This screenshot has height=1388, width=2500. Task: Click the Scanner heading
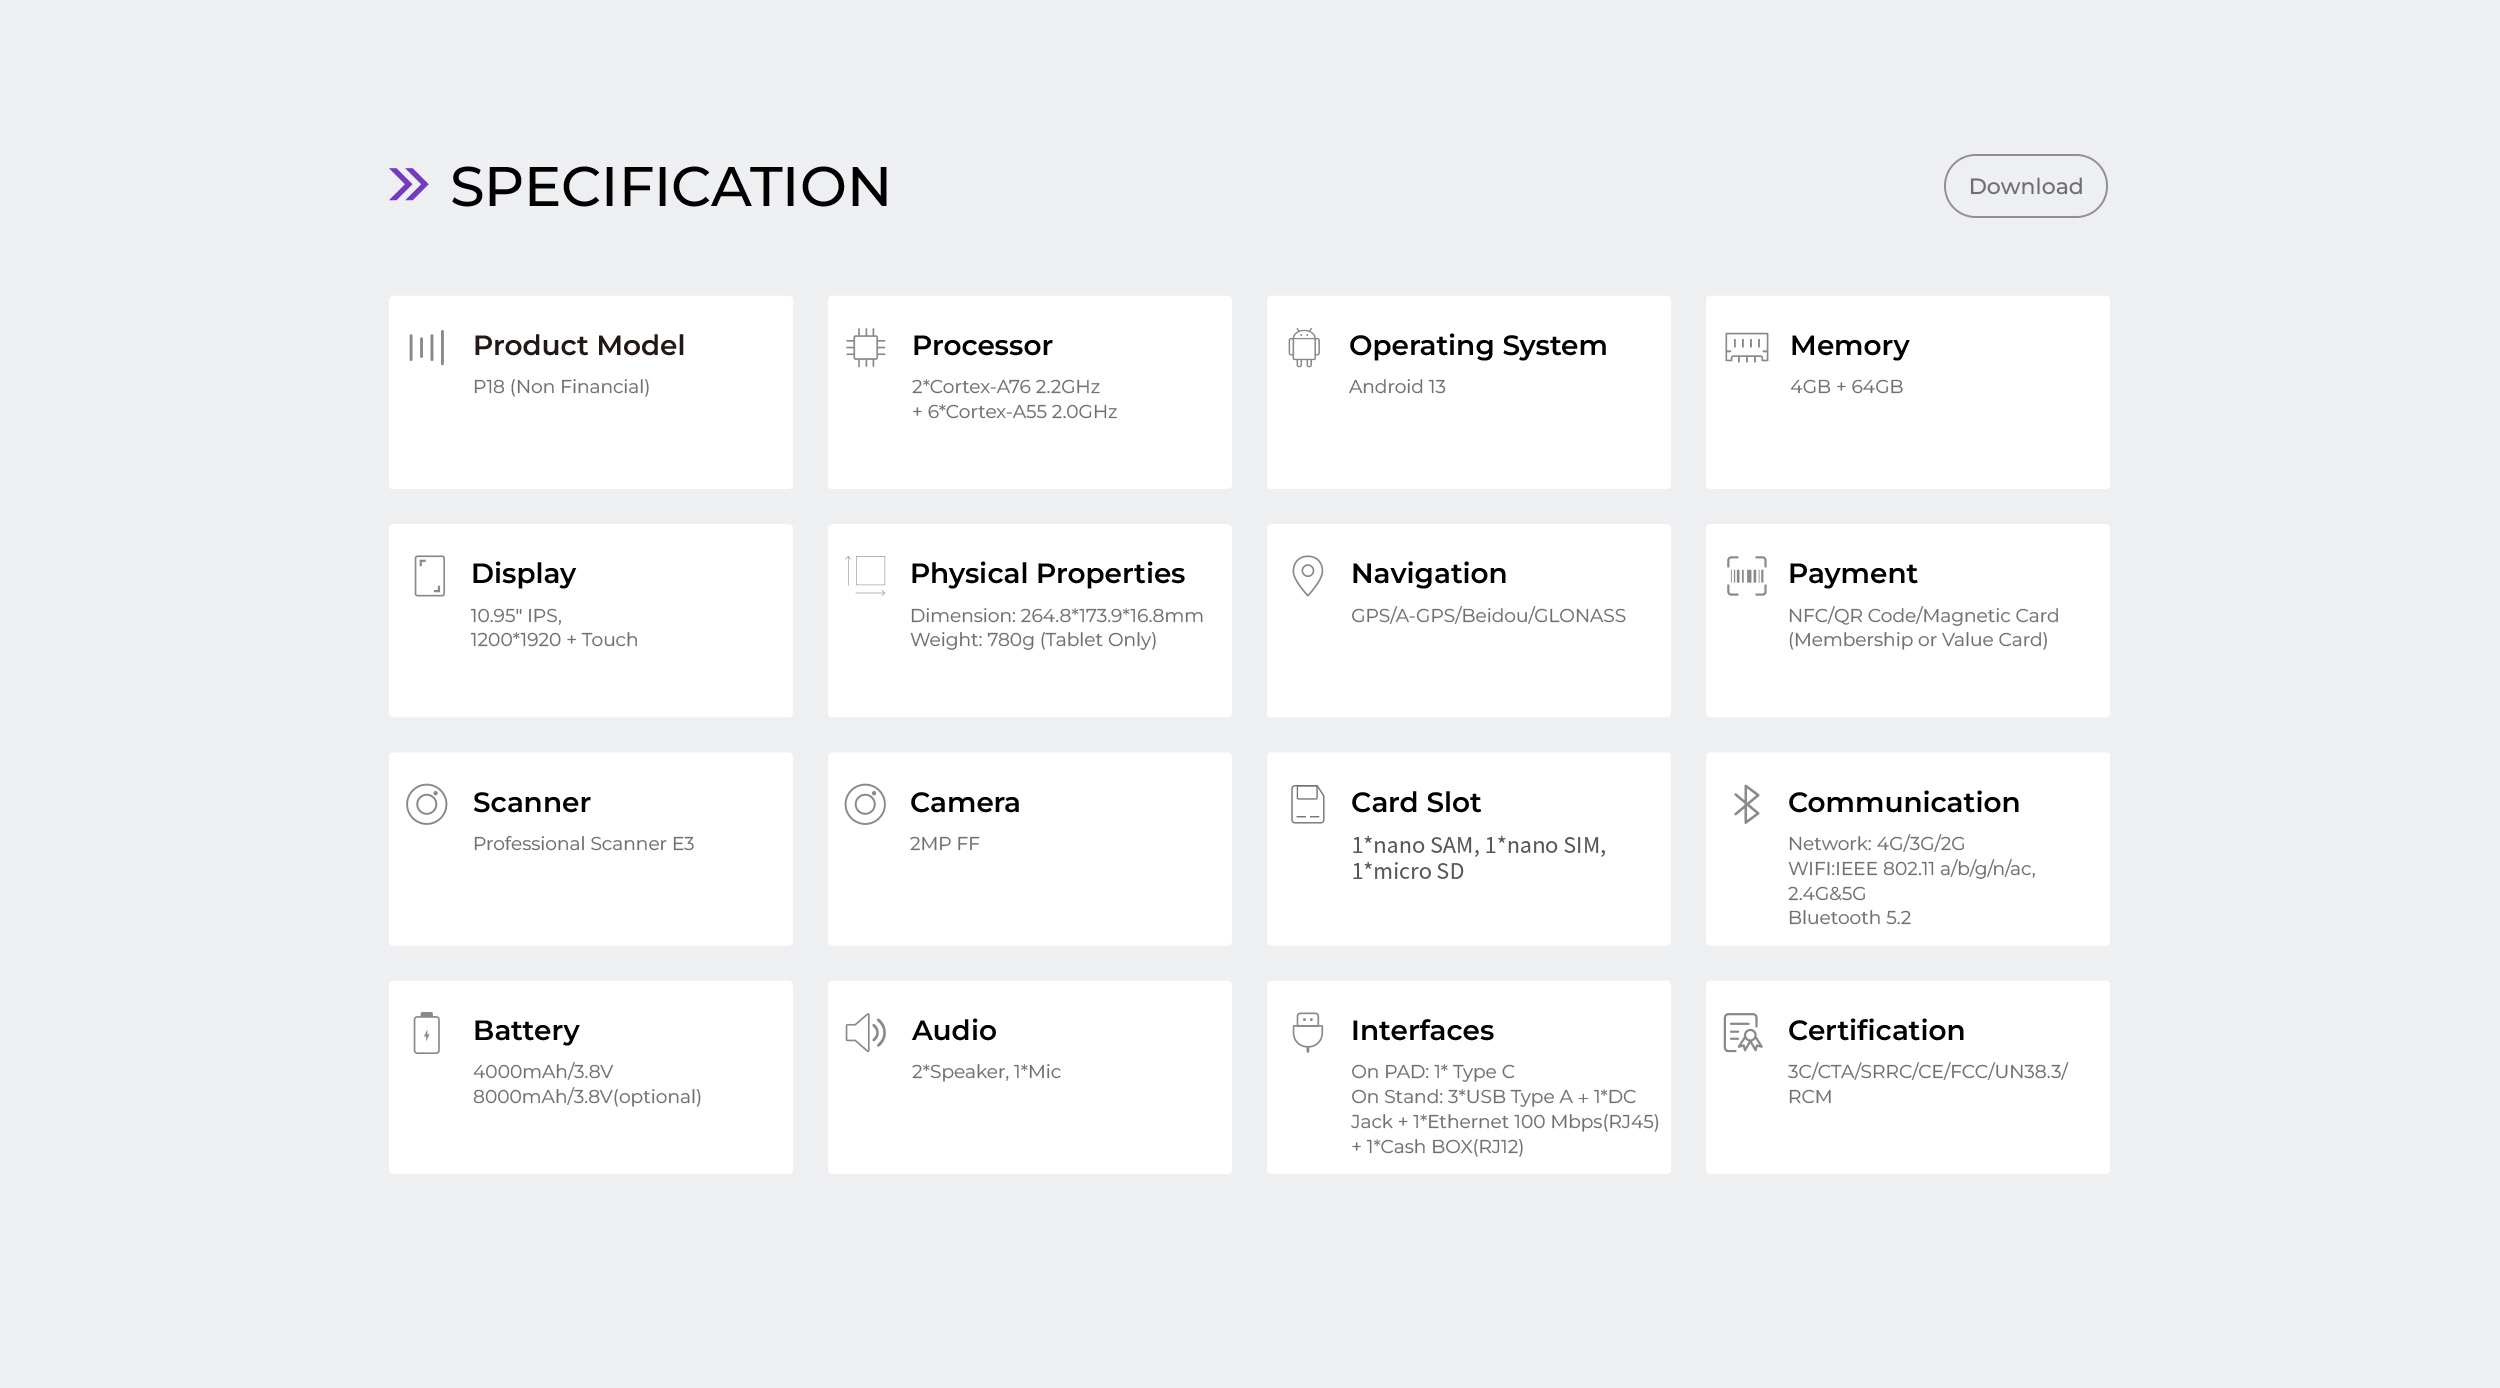click(531, 802)
